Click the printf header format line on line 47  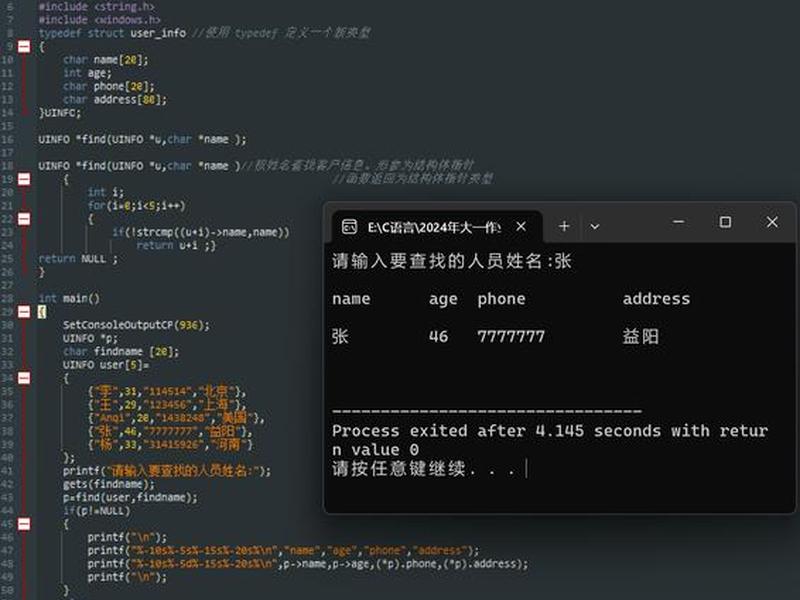(x=283, y=551)
